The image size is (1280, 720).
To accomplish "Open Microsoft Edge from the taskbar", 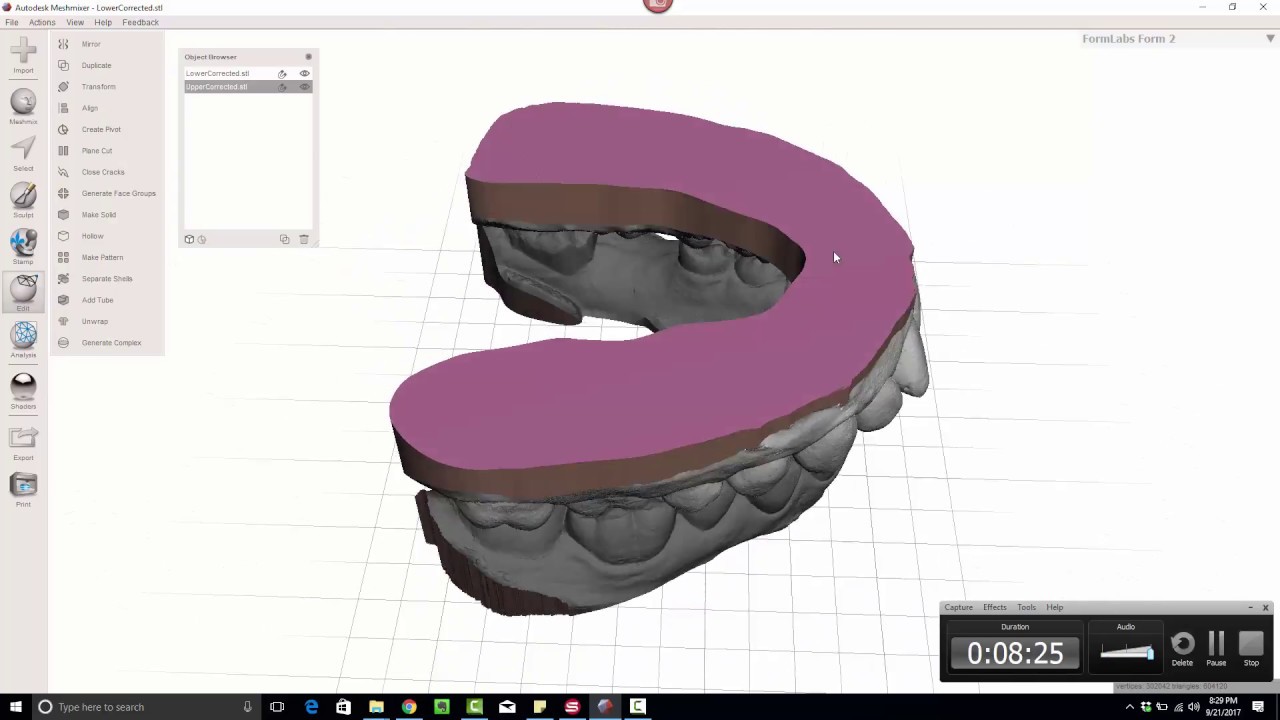I will coord(311,707).
